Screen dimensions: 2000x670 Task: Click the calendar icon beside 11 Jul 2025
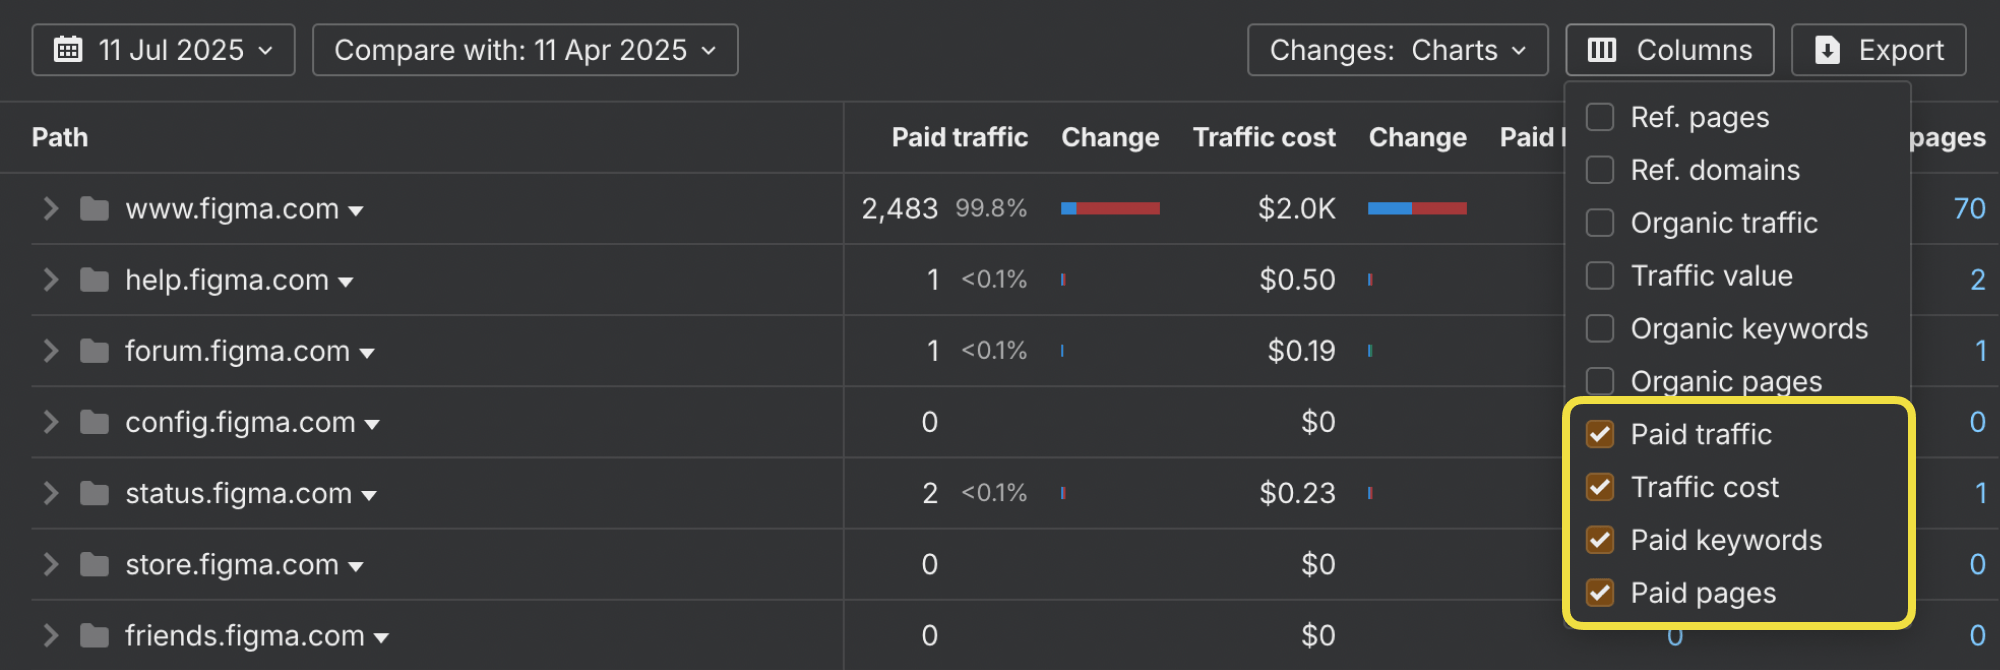click(x=68, y=50)
